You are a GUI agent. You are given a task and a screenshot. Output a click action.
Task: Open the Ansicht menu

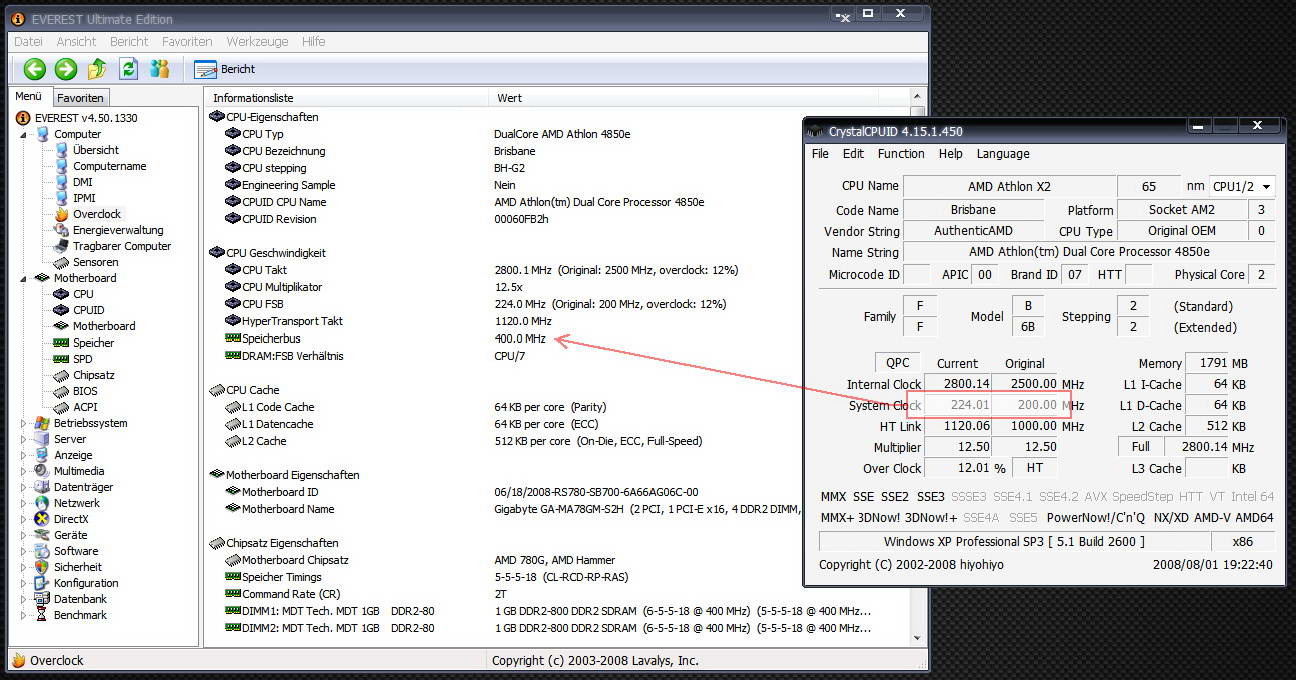point(77,41)
